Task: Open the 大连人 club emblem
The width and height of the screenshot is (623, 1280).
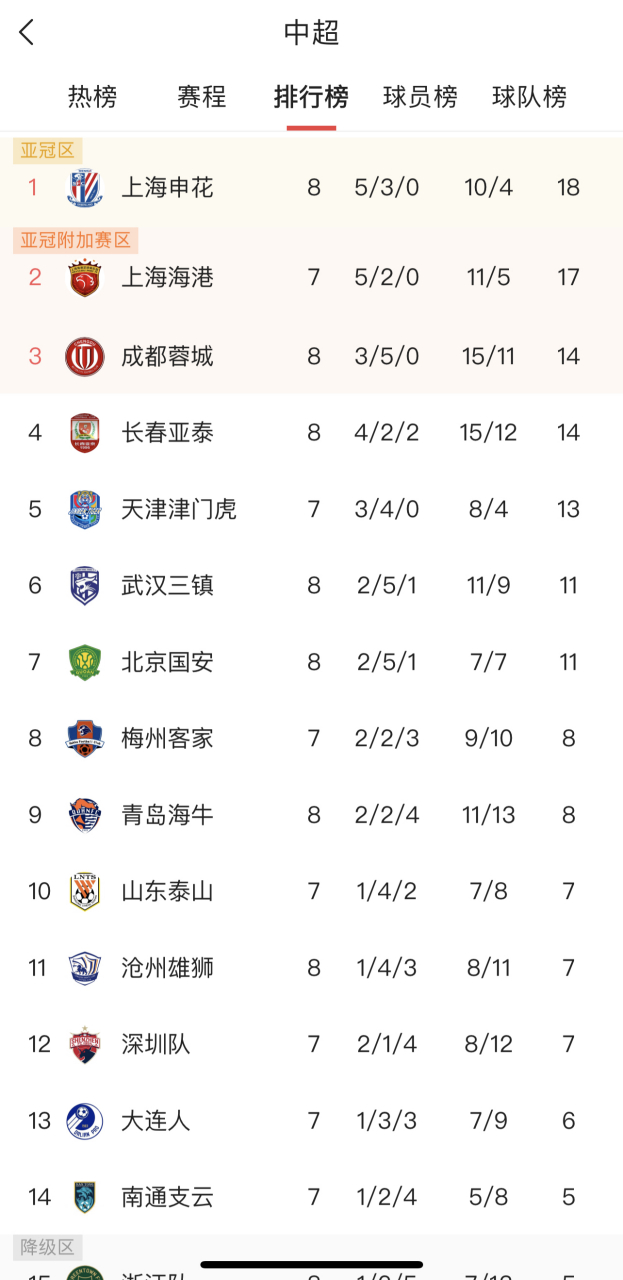Action: (x=84, y=1121)
